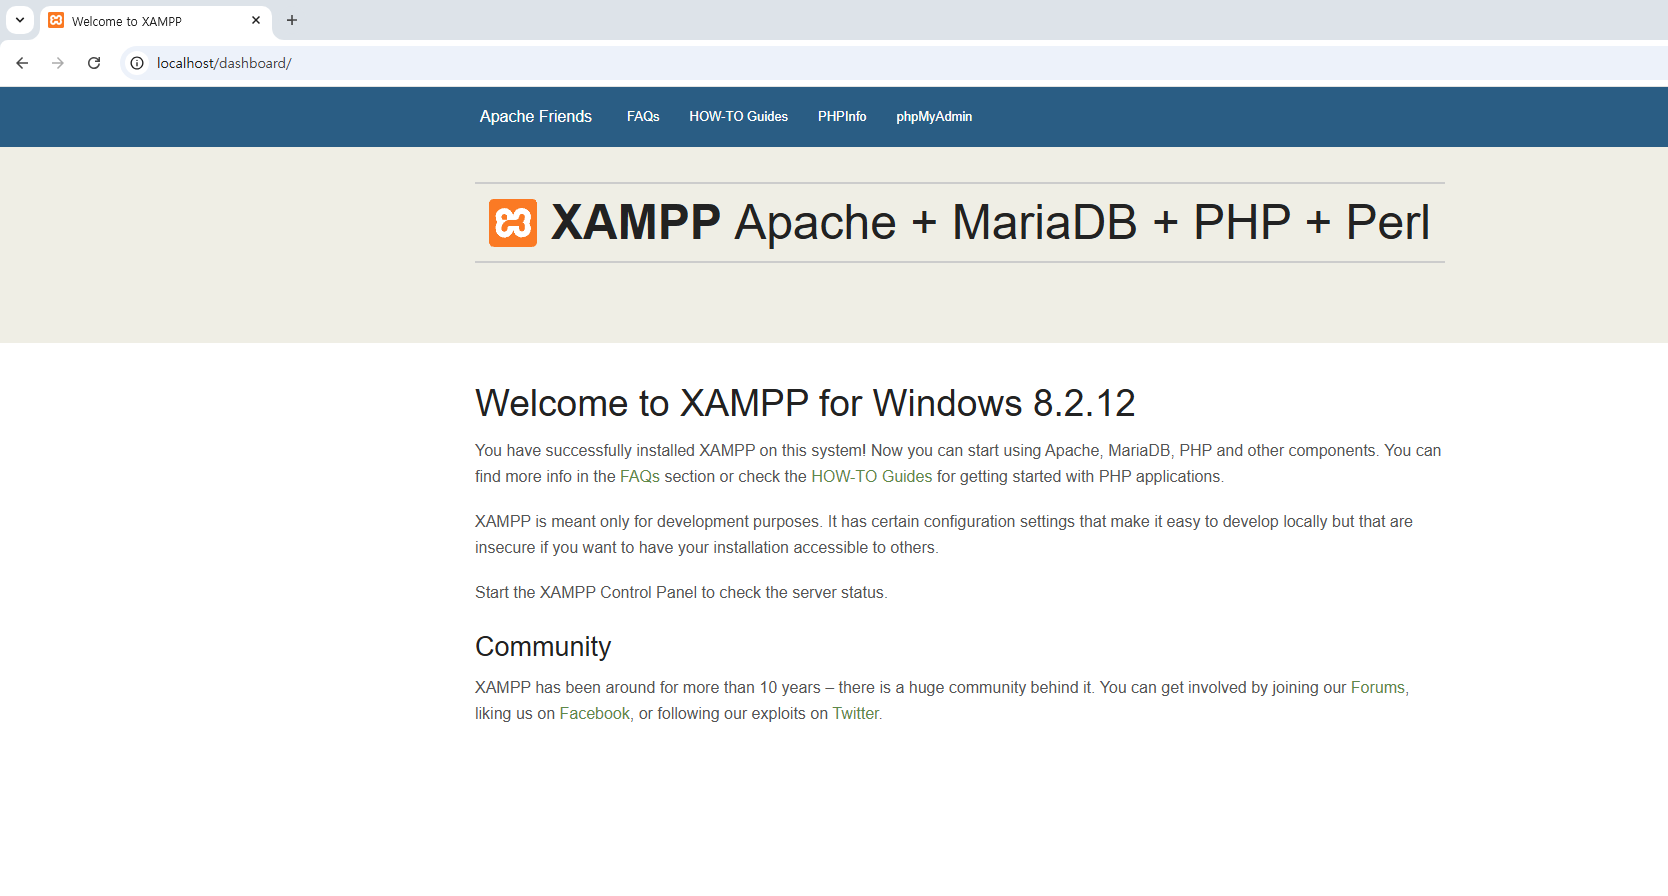1668x896 pixels.
Task: Reload the page with the refresh icon
Action: click(x=94, y=63)
